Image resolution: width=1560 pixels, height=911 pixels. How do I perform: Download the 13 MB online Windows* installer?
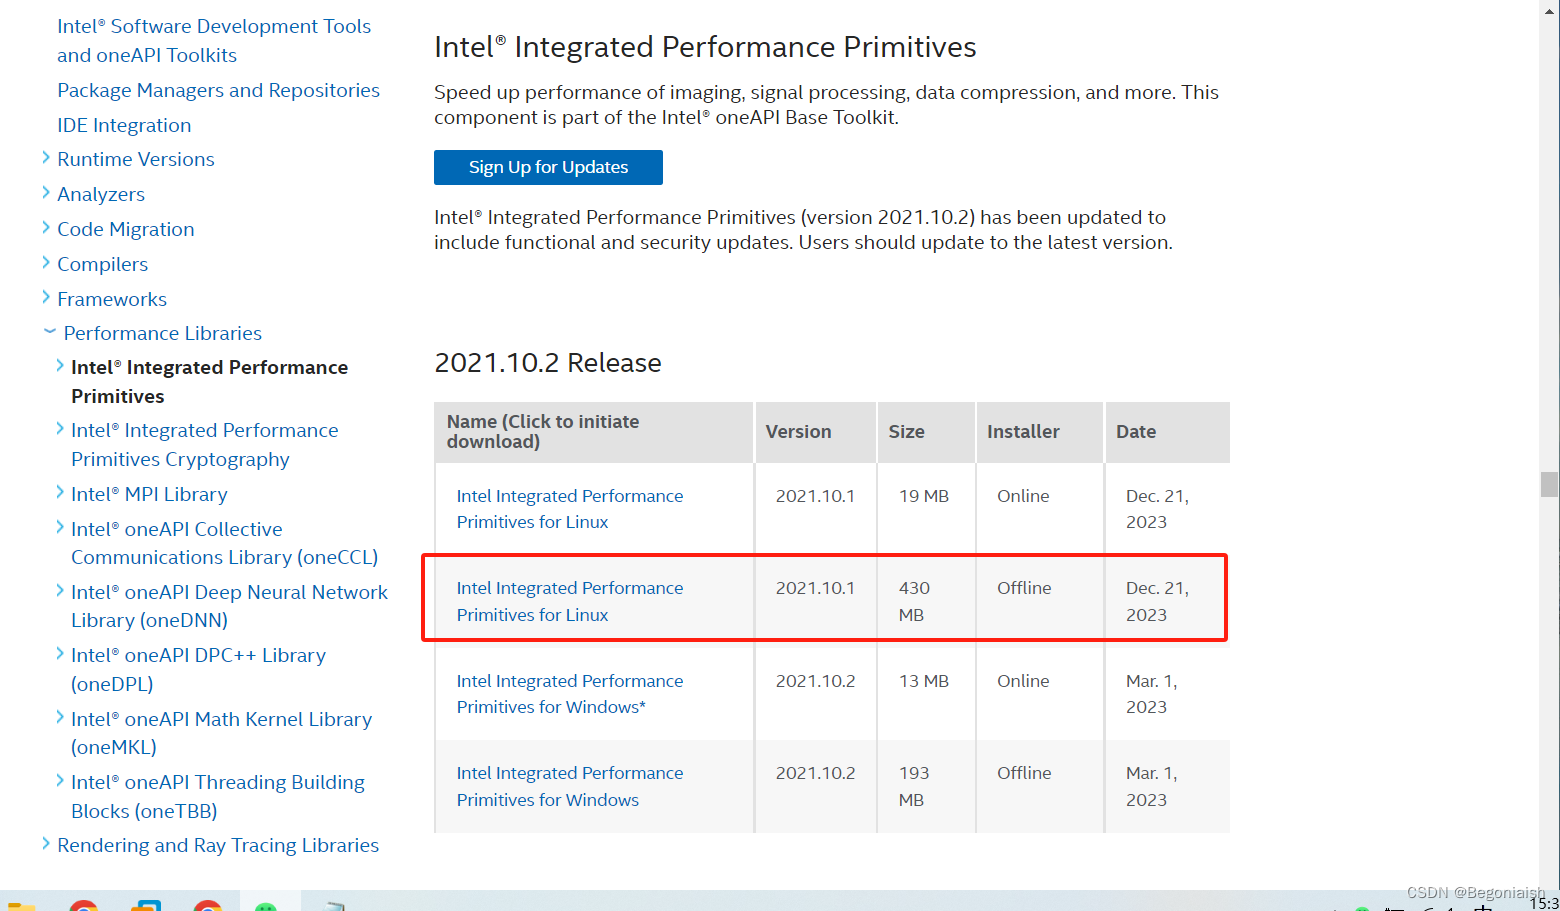[570, 694]
